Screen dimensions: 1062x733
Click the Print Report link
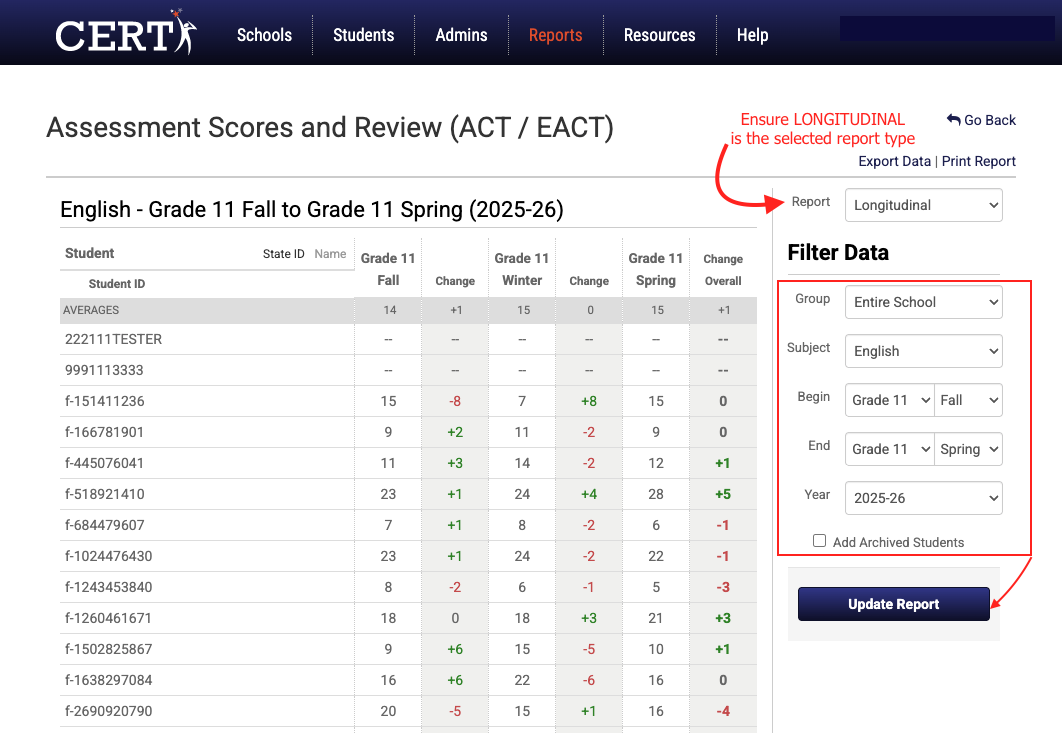(x=978, y=161)
